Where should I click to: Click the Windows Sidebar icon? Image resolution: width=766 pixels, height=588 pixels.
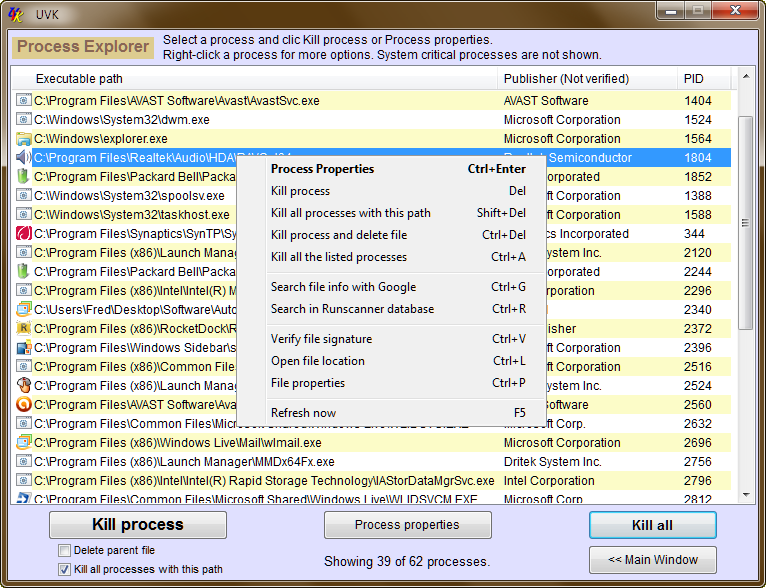[23, 348]
